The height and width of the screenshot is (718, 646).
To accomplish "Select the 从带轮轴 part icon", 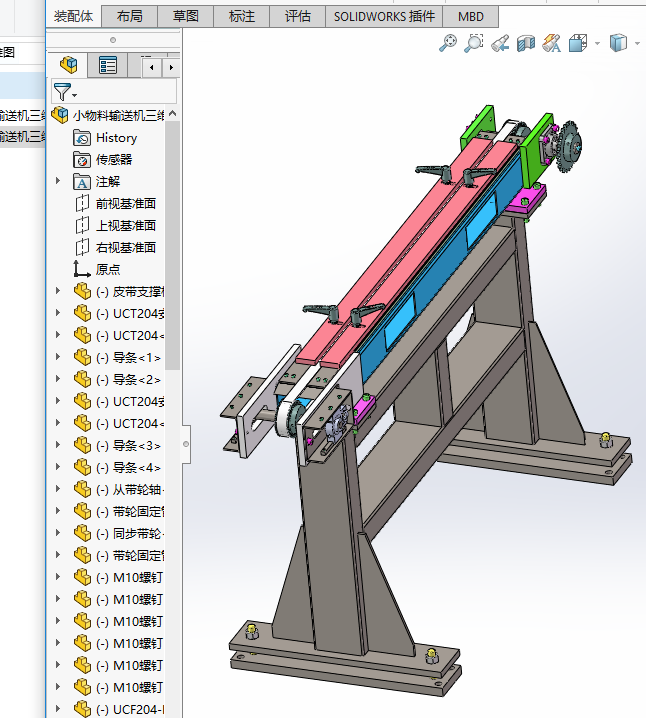I will 82,489.
